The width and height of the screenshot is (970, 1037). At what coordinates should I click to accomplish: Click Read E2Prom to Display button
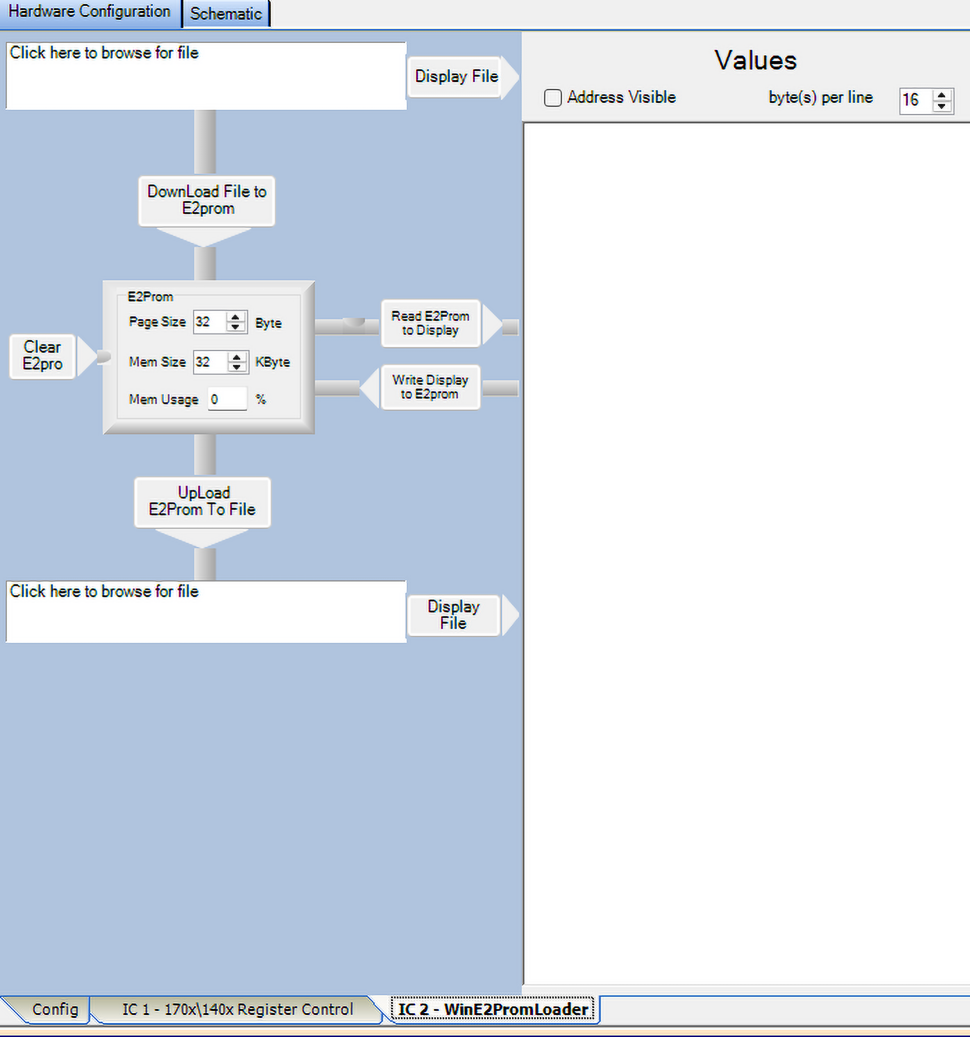click(x=430, y=323)
